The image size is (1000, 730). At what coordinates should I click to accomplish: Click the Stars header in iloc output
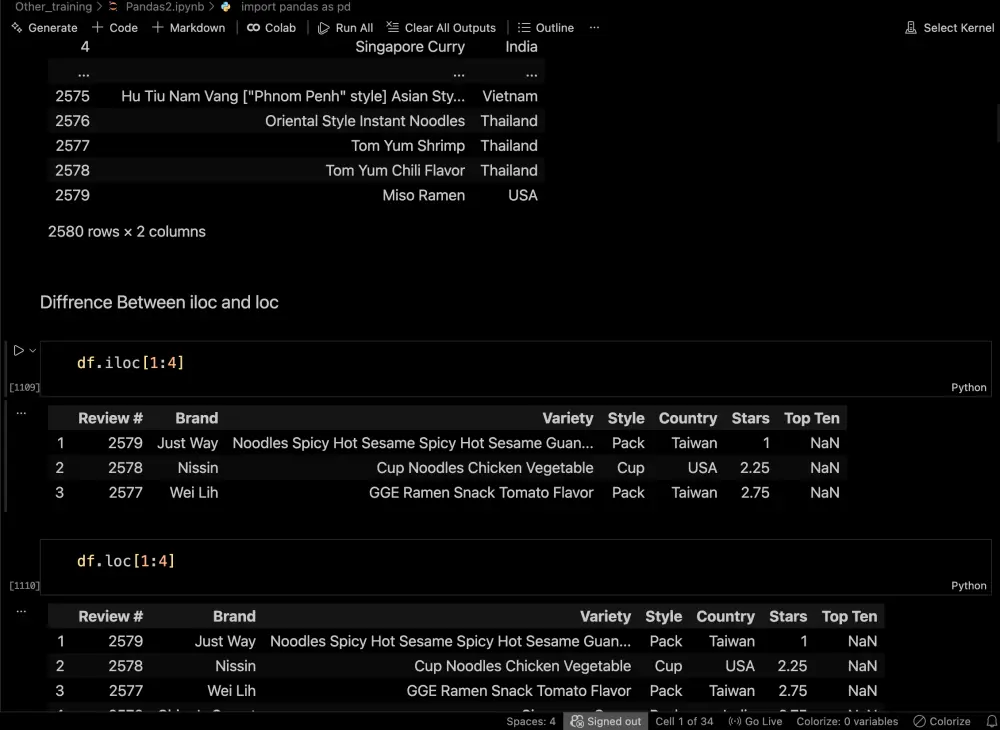click(x=750, y=418)
